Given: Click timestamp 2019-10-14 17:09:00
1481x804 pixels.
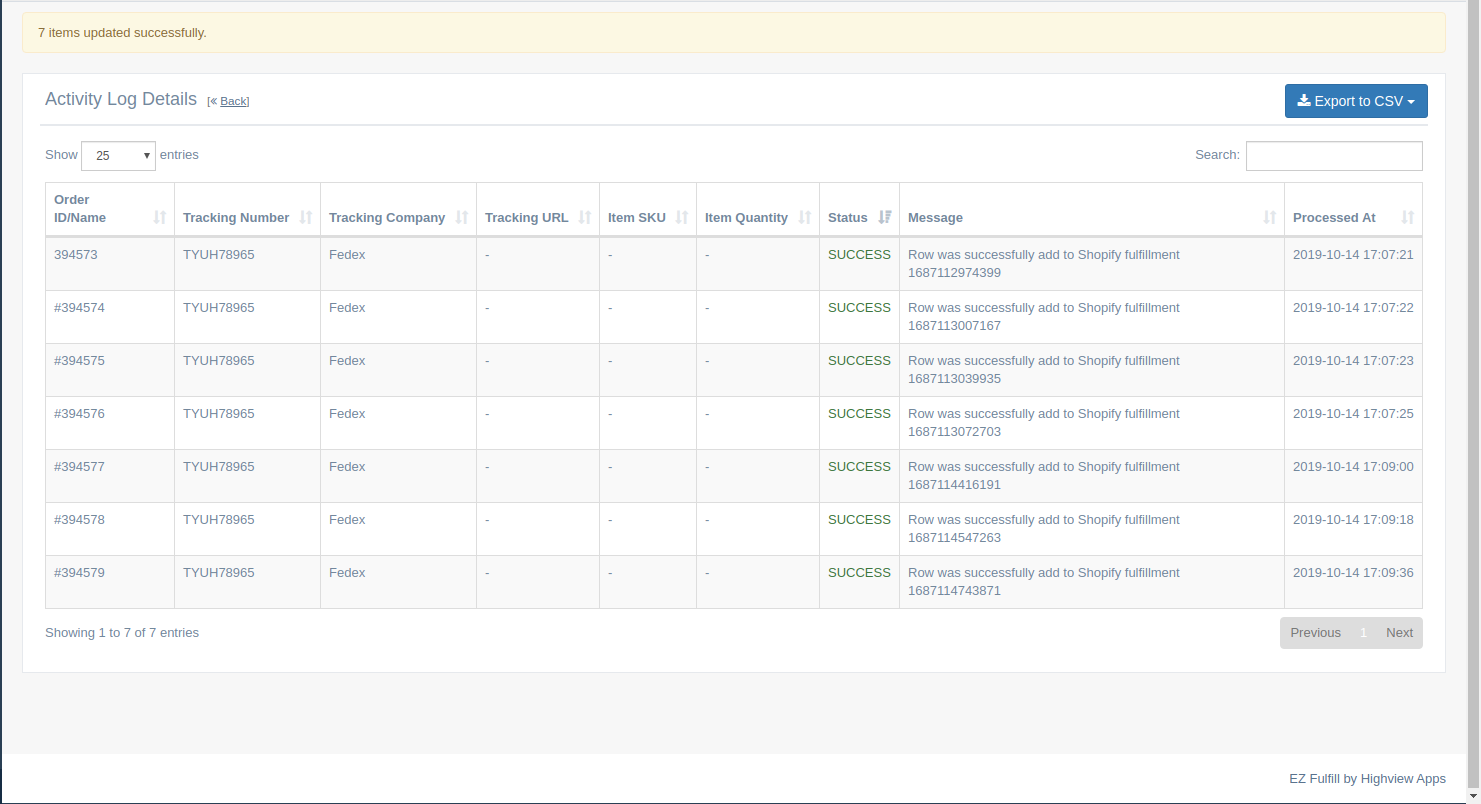Looking at the screenshot, I should pos(1353,467).
